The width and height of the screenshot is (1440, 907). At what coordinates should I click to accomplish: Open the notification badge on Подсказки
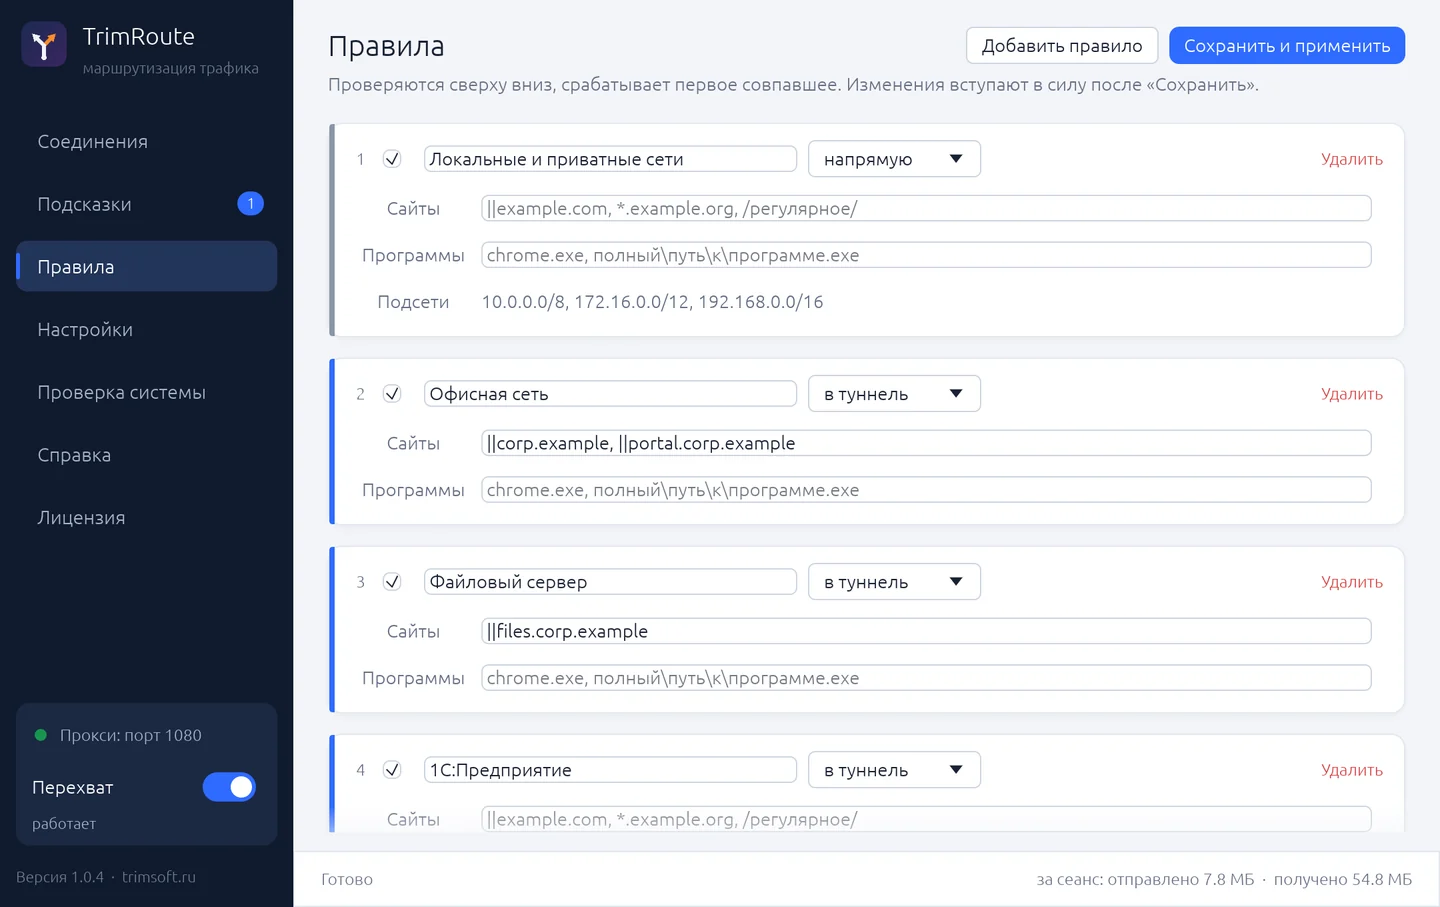coord(250,204)
